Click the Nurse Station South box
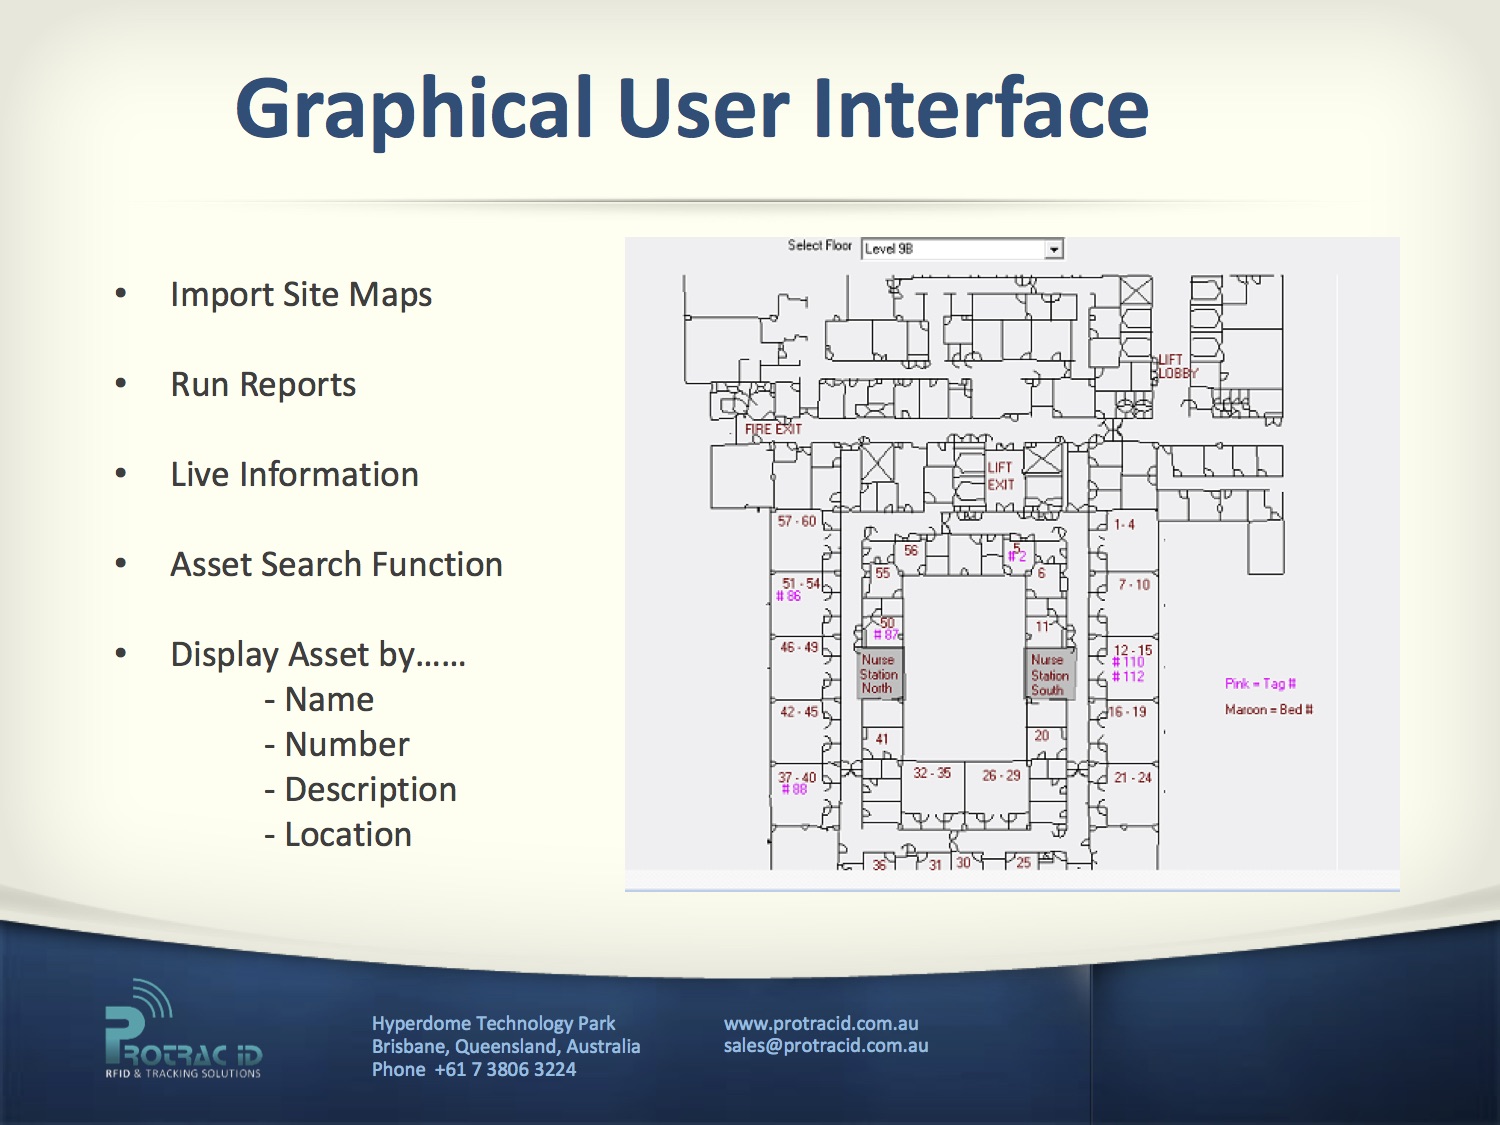Viewport: 1500px width, 1125px height. click(x=1050, y=675)
